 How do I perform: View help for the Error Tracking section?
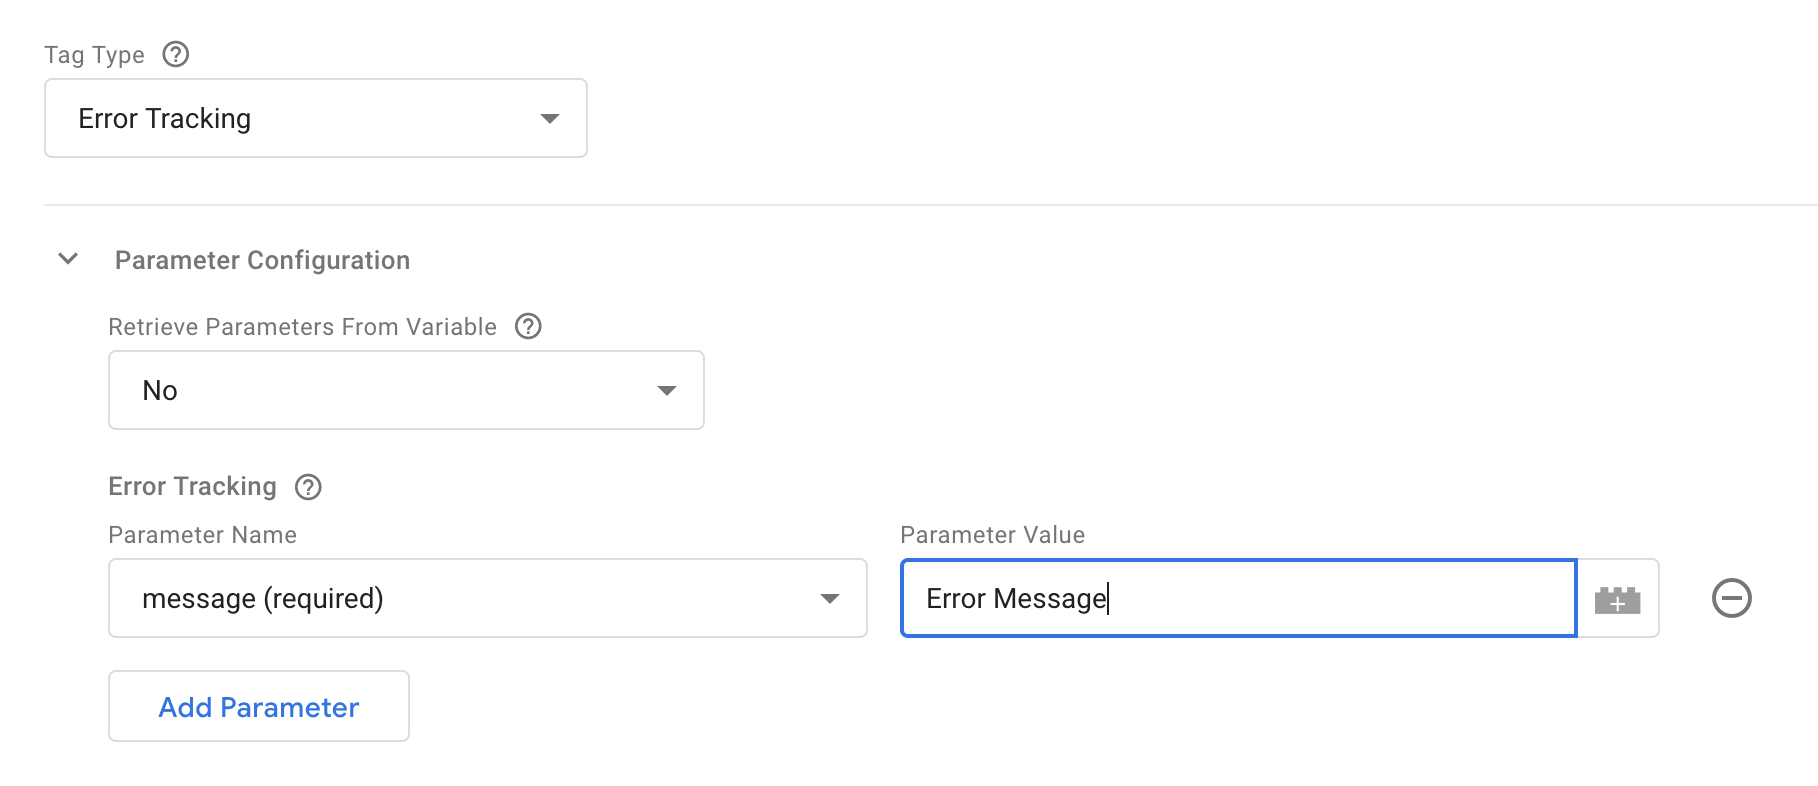click(x=310, y=487)
